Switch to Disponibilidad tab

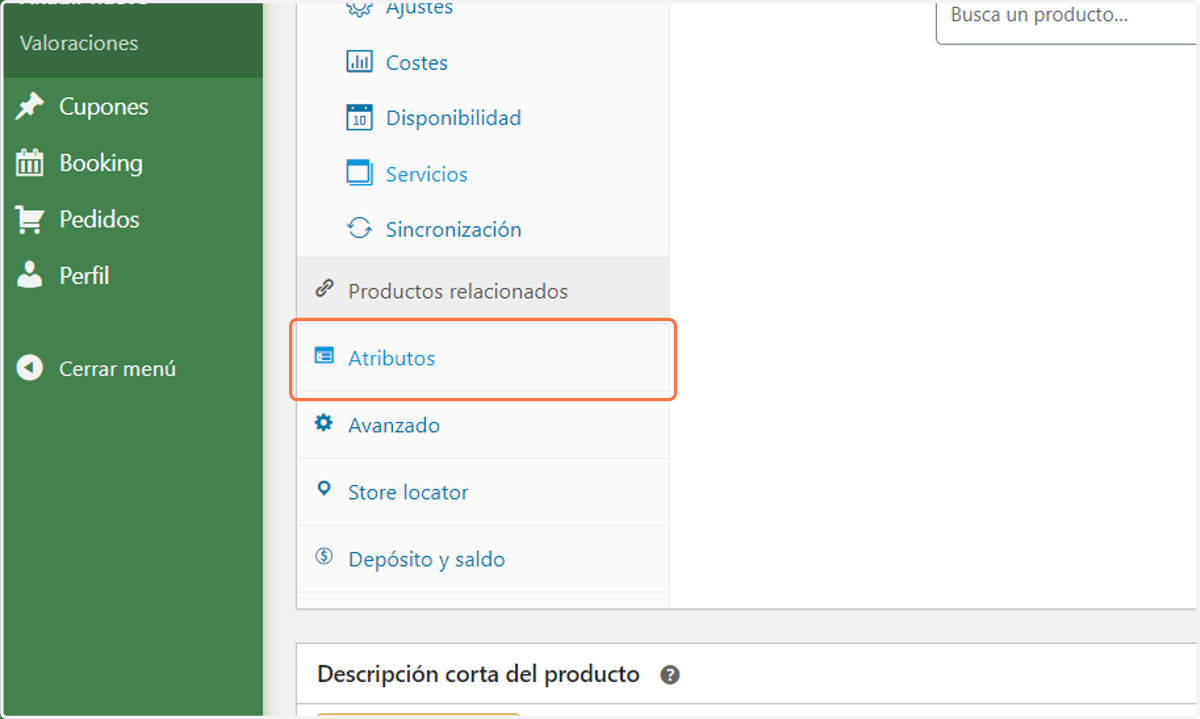[x=453, y=117]
